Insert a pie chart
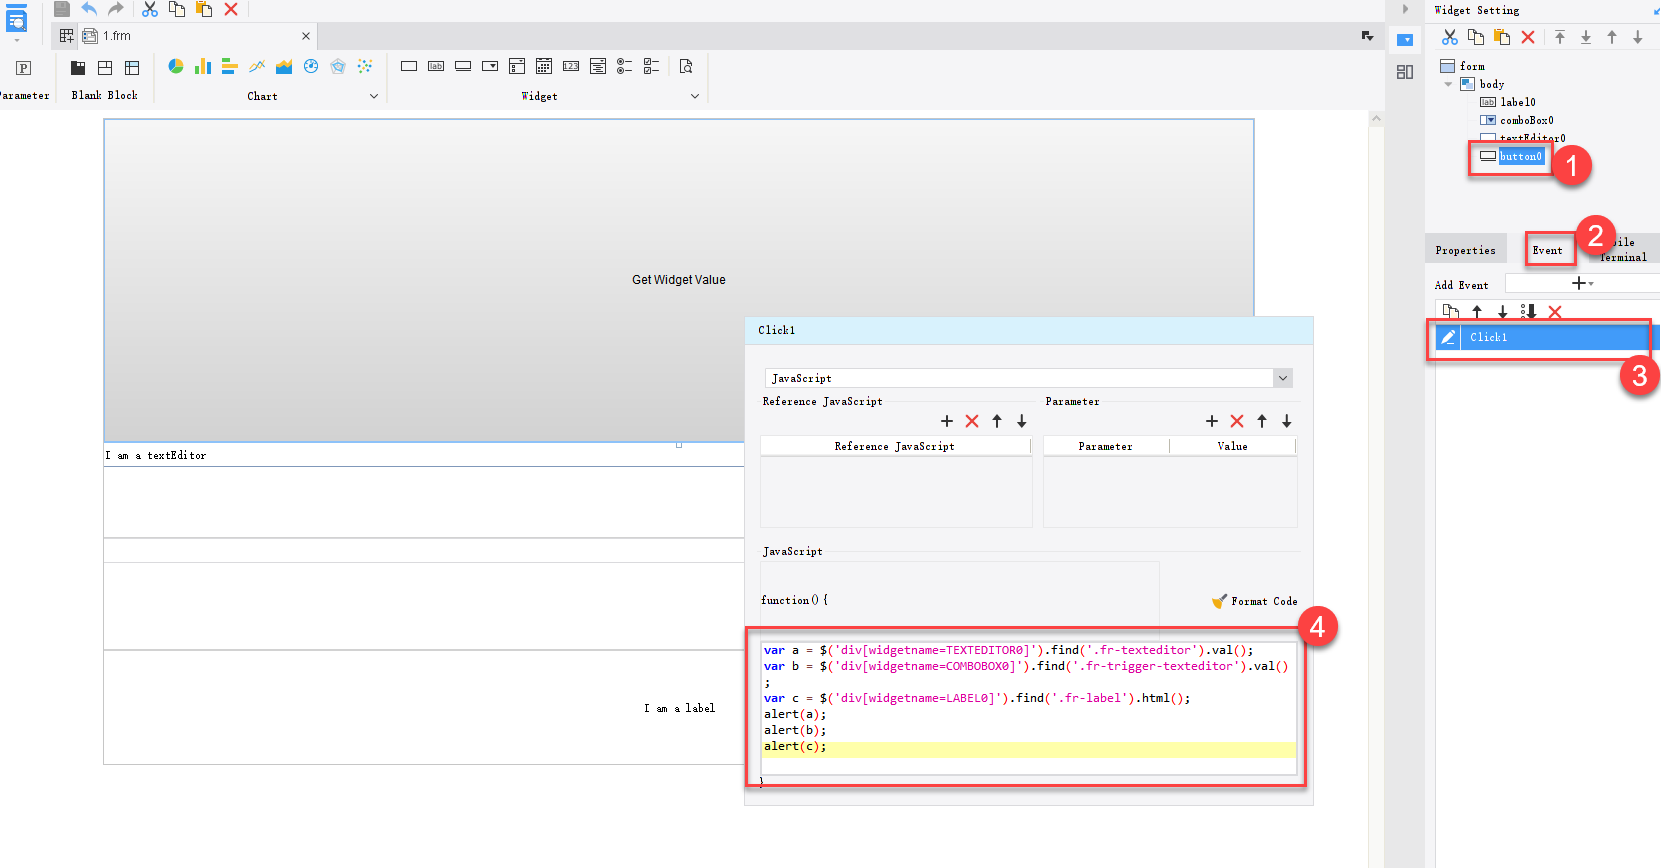 click(x=176, y=66)
